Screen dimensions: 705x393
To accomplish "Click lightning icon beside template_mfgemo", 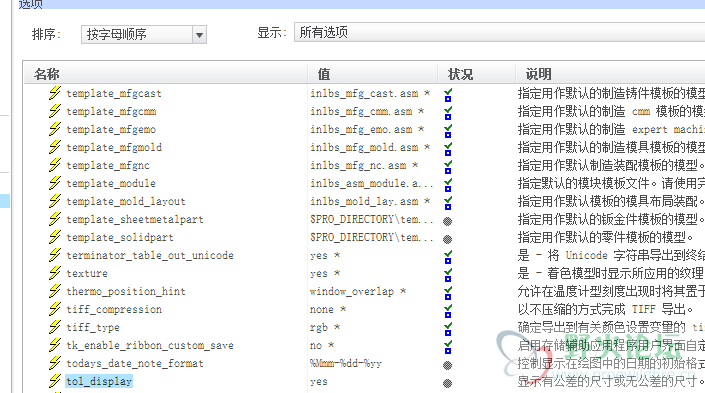I will [x=55, y=129].
